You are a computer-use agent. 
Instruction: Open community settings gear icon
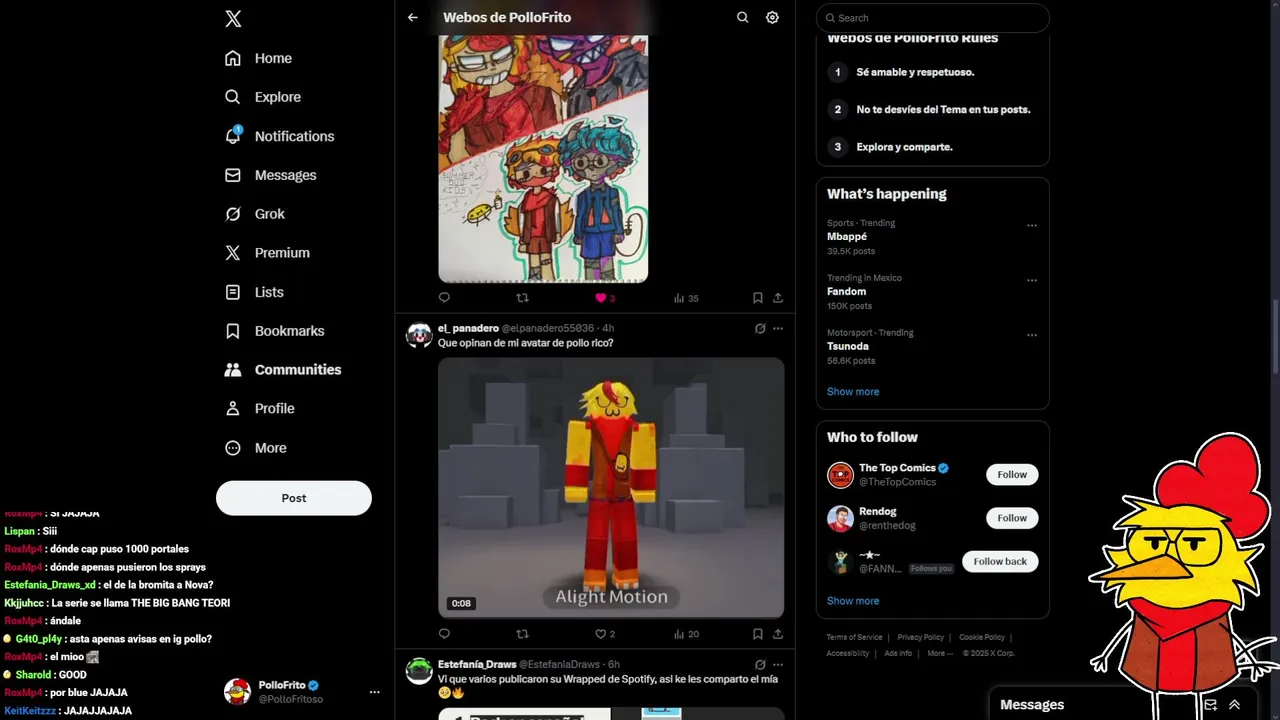pos(772,18)
